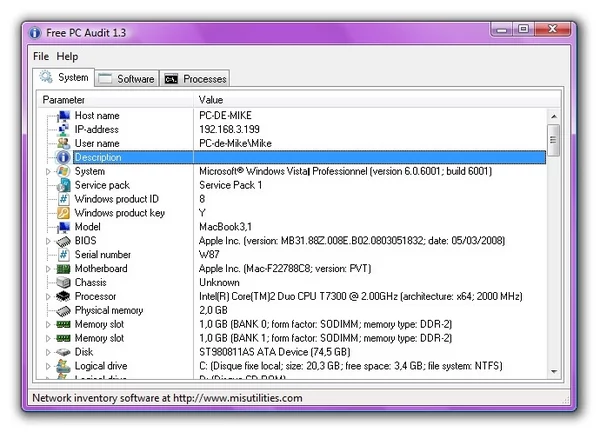Click the Service pack icon
The width and height of the screenshot is (600, 432).
pyautogui.click(x=64, y=185)
